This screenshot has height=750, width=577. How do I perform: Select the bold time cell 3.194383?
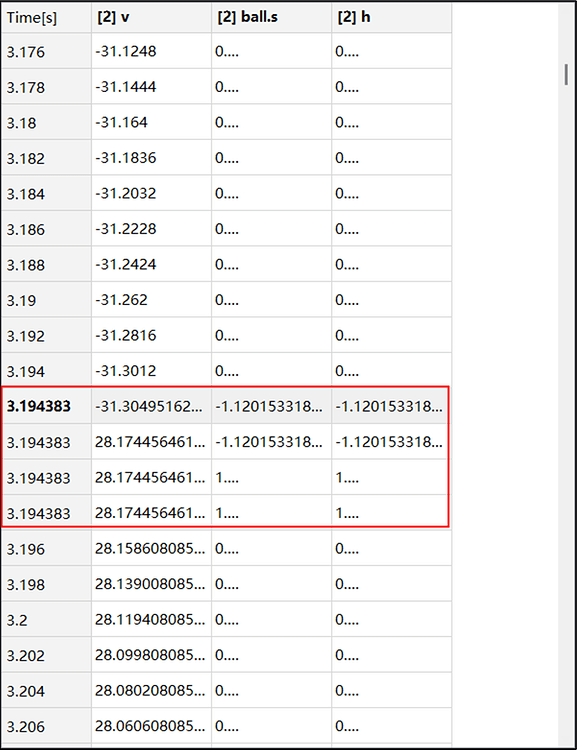click(46, 406)
